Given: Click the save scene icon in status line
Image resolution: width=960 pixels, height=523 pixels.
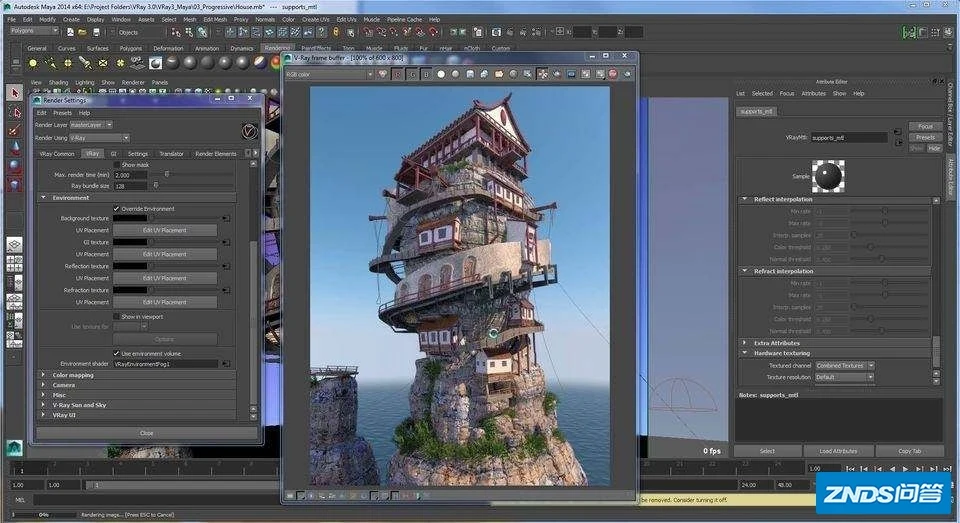Looking at the screenshot, I should tap(96, 32).
